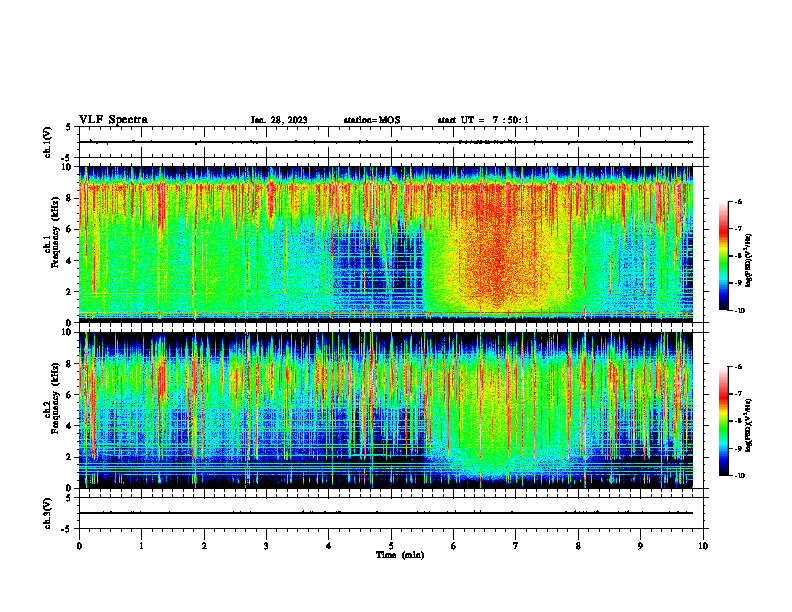The image size is (792, 612).
Task: Select the "start UT = 7:50:1" text
Action: pyautogui.click(x=483, y=120)
